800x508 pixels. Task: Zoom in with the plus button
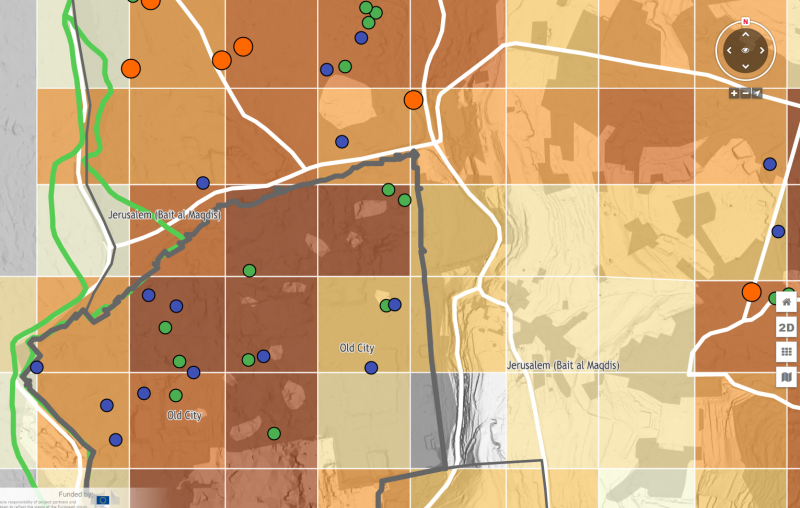pos(734,93)
